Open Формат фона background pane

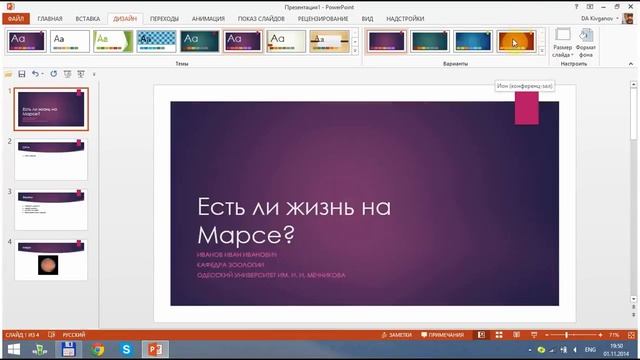point(586,43)
